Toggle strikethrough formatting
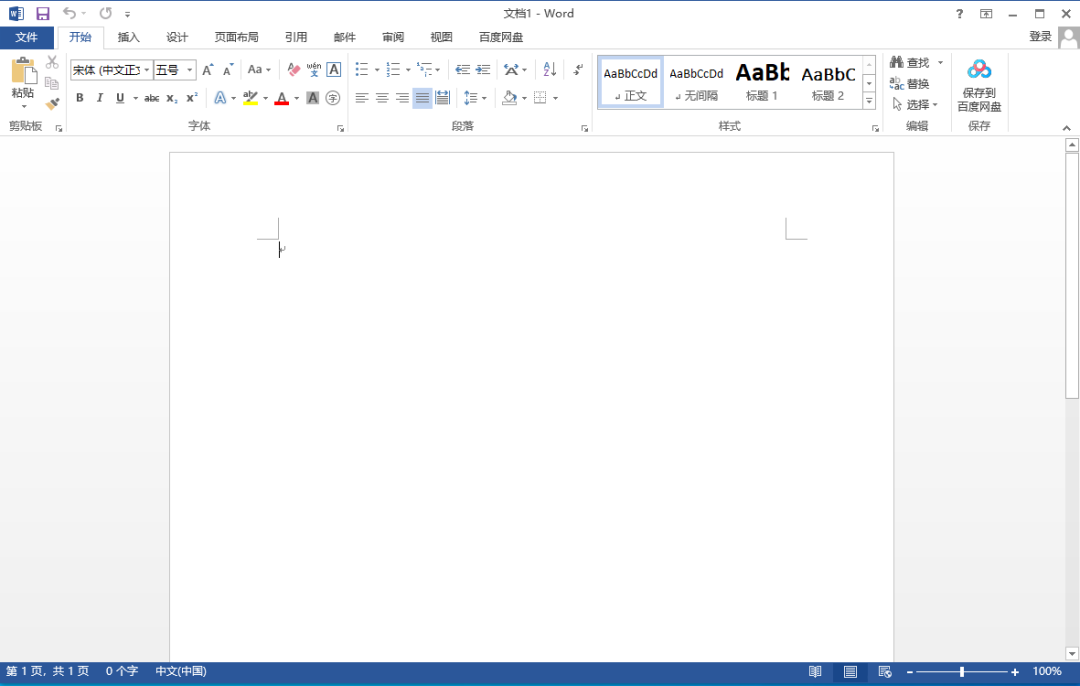 (152, 98)
